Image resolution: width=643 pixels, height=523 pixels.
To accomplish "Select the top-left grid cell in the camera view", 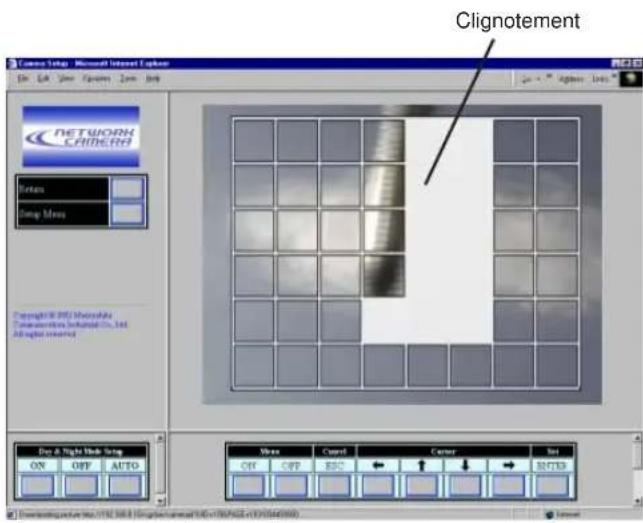I will (x=254, y=141).
